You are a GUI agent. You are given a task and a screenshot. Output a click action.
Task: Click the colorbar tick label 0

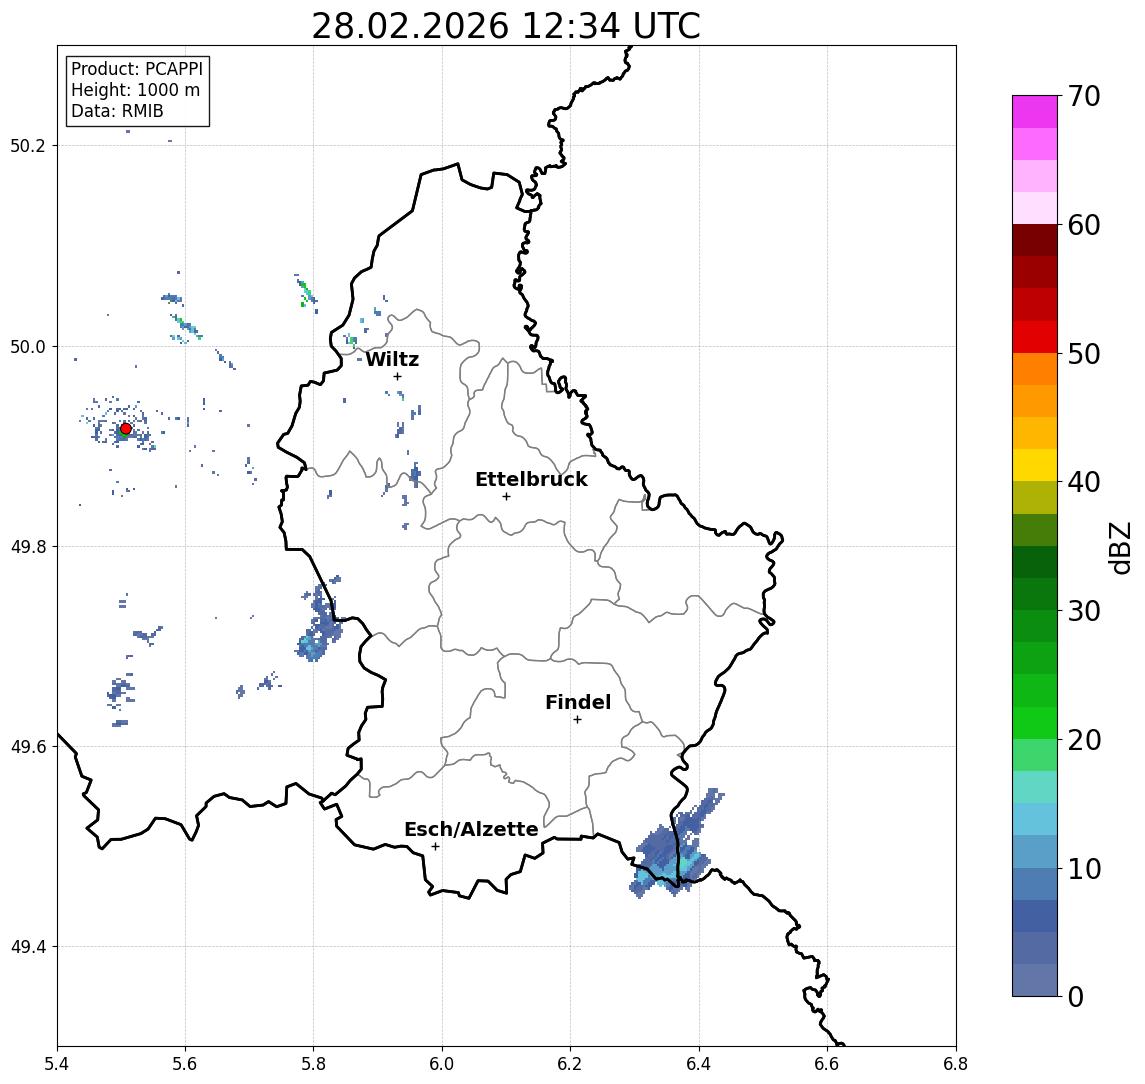[x=1076, y=996]
